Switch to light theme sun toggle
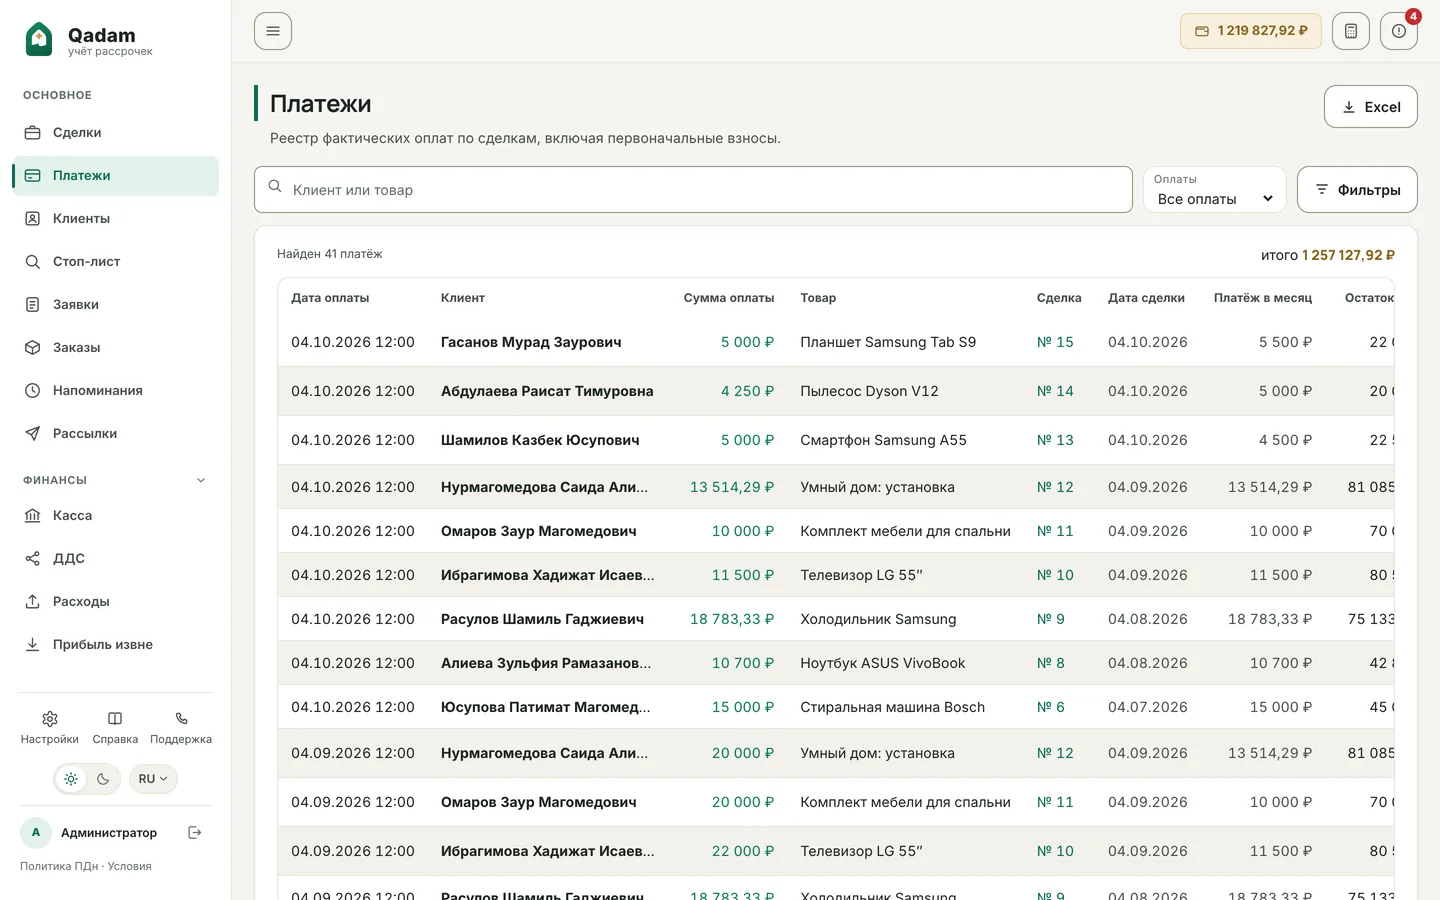 (71, 779)
